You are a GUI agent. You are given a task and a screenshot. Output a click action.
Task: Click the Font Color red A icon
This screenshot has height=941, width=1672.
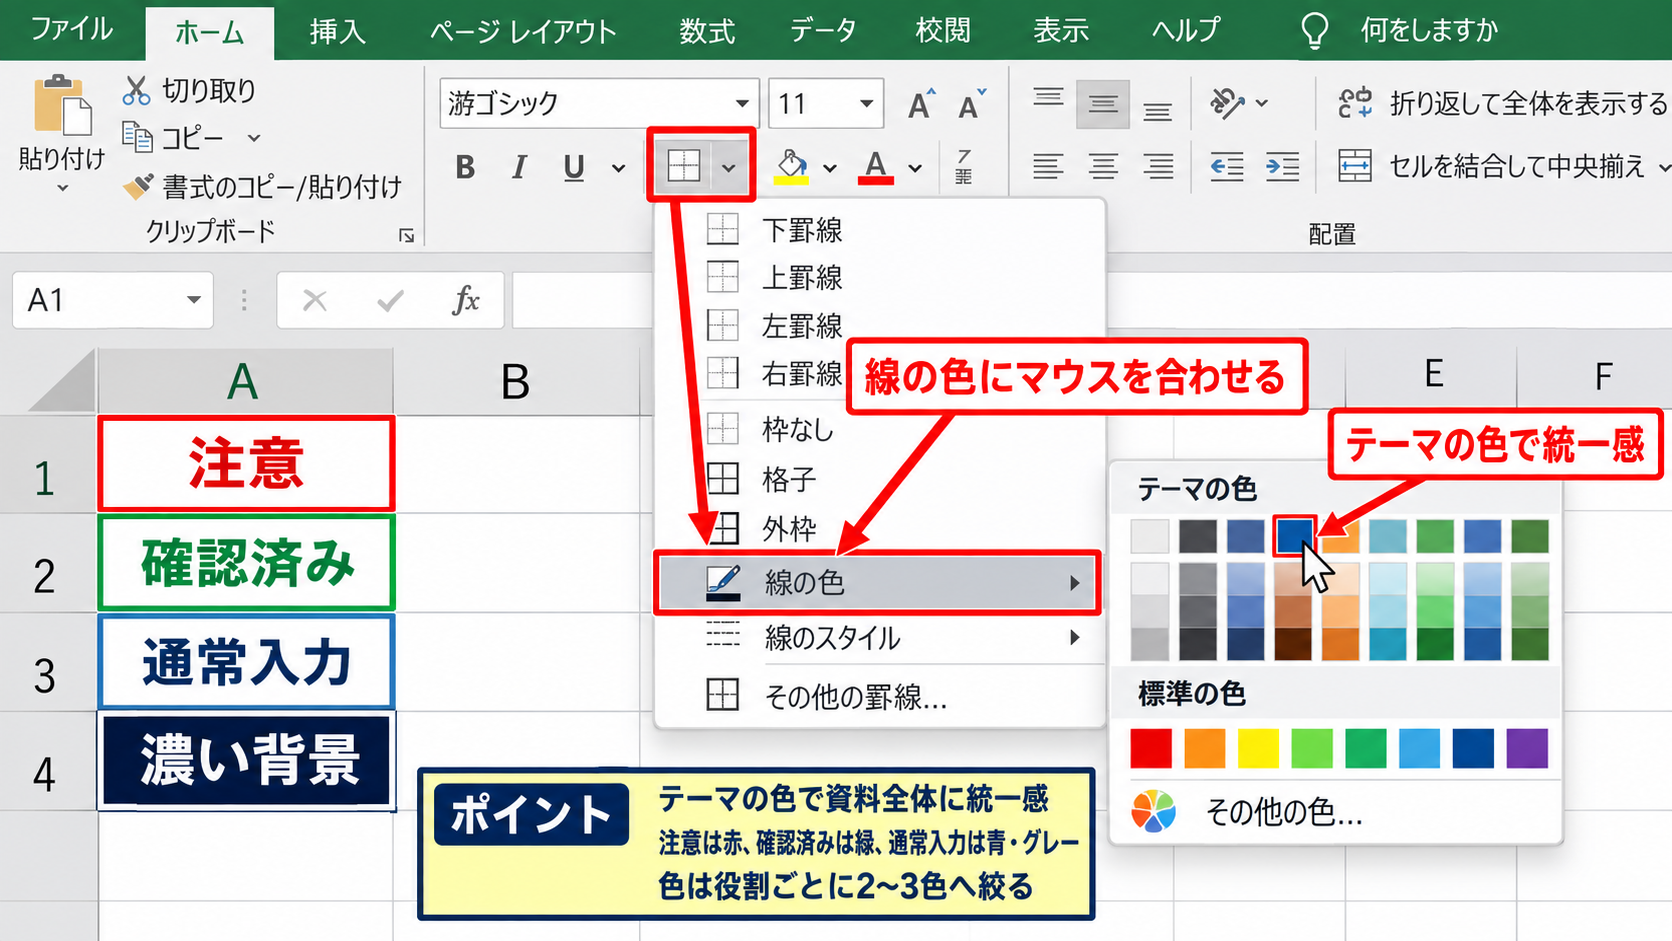(876, 166)
